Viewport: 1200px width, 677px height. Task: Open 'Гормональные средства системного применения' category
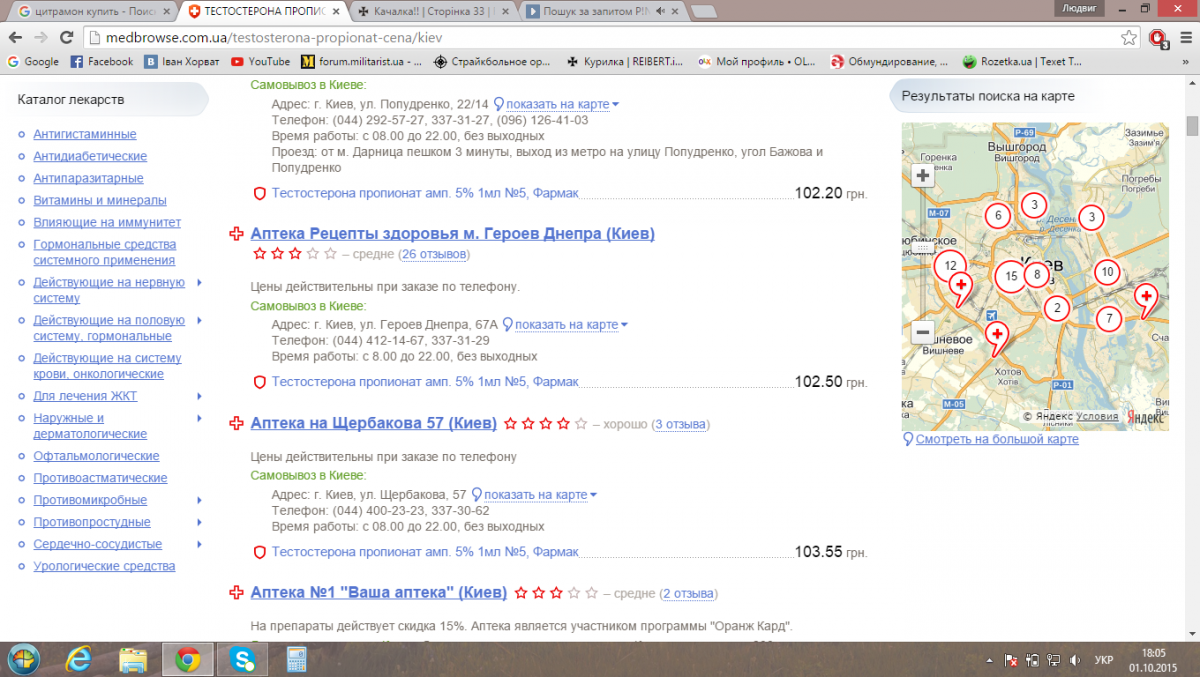(104, 252)
